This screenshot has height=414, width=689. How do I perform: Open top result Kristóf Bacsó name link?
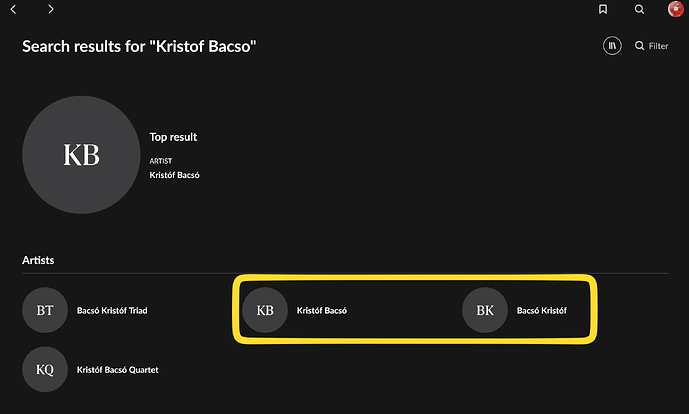[174, 175]
